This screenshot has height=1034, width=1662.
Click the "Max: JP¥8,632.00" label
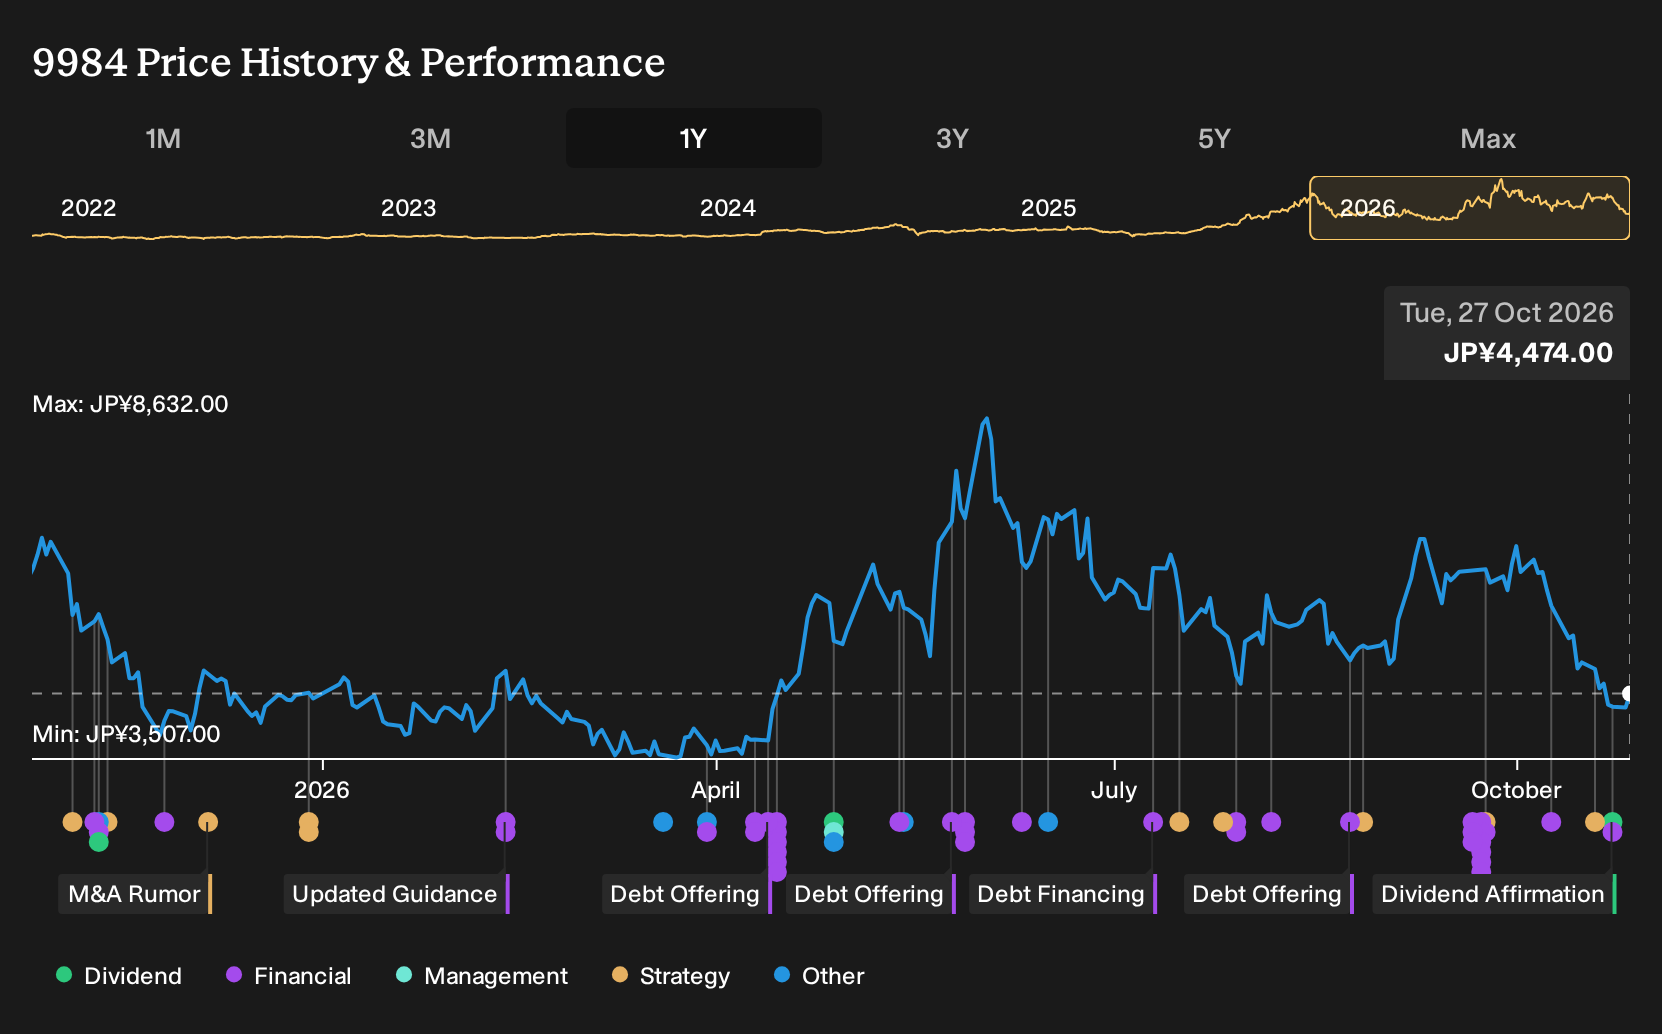click(131, 404)
